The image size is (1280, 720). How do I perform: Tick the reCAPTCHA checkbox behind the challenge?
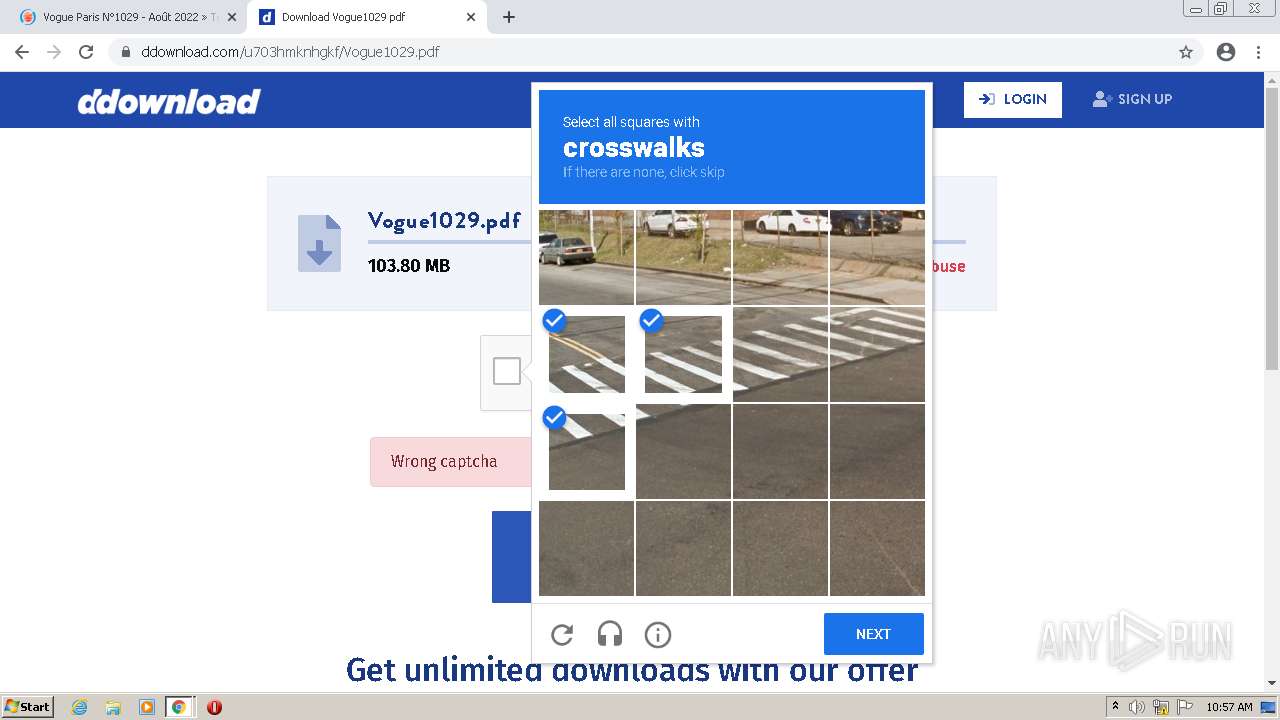507,371
